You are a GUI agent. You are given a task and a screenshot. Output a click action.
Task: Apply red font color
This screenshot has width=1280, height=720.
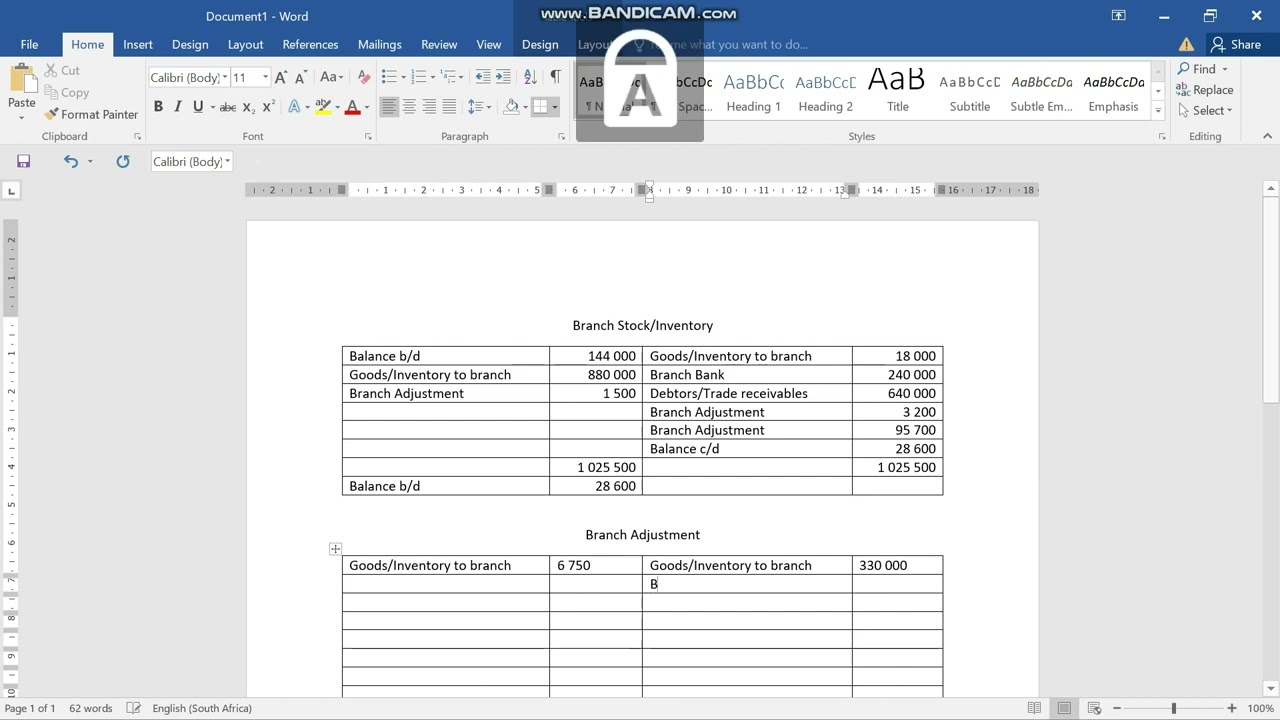[x=352, y=107]
